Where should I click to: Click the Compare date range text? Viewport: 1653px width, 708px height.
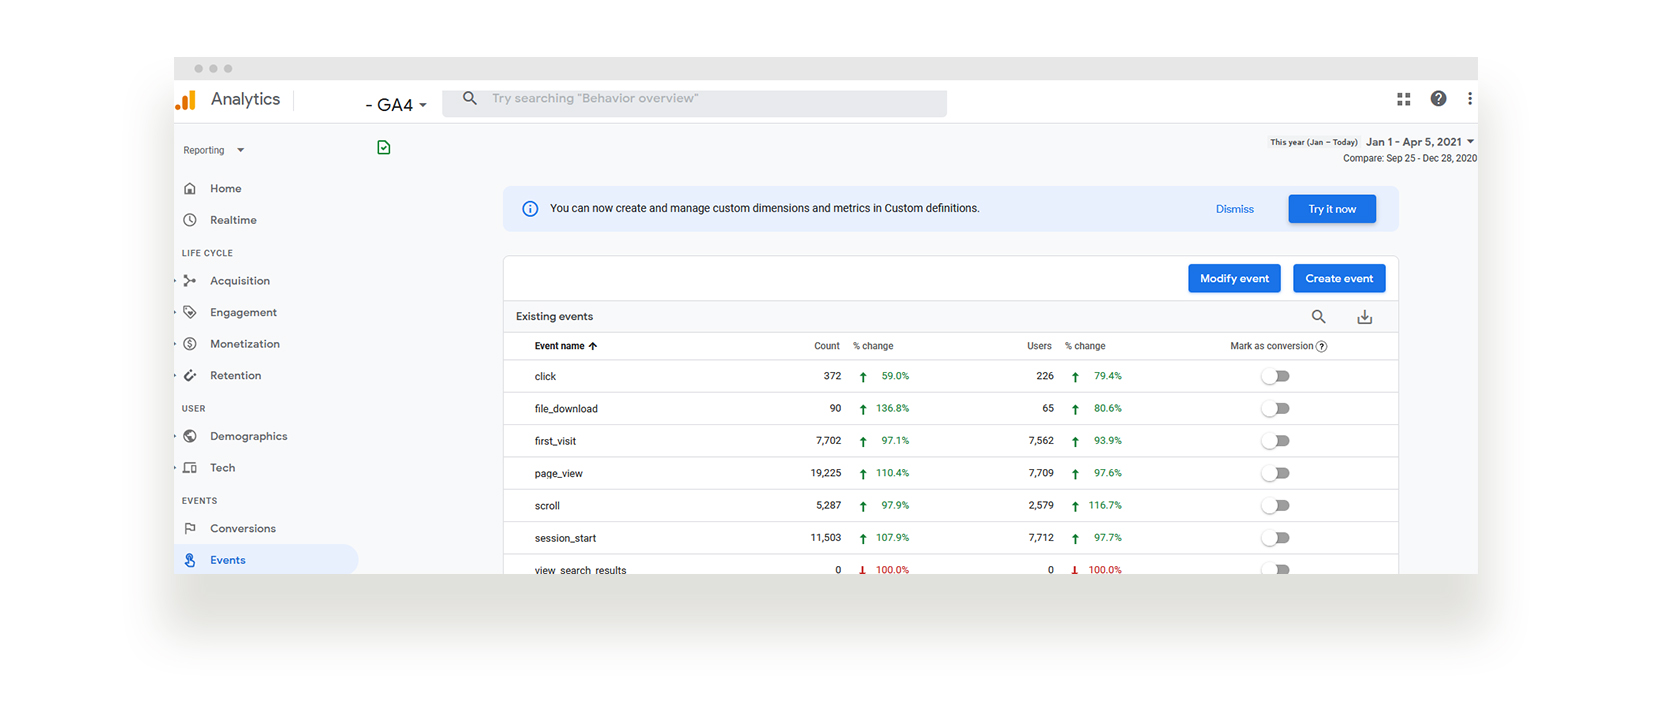[1410, 158]
